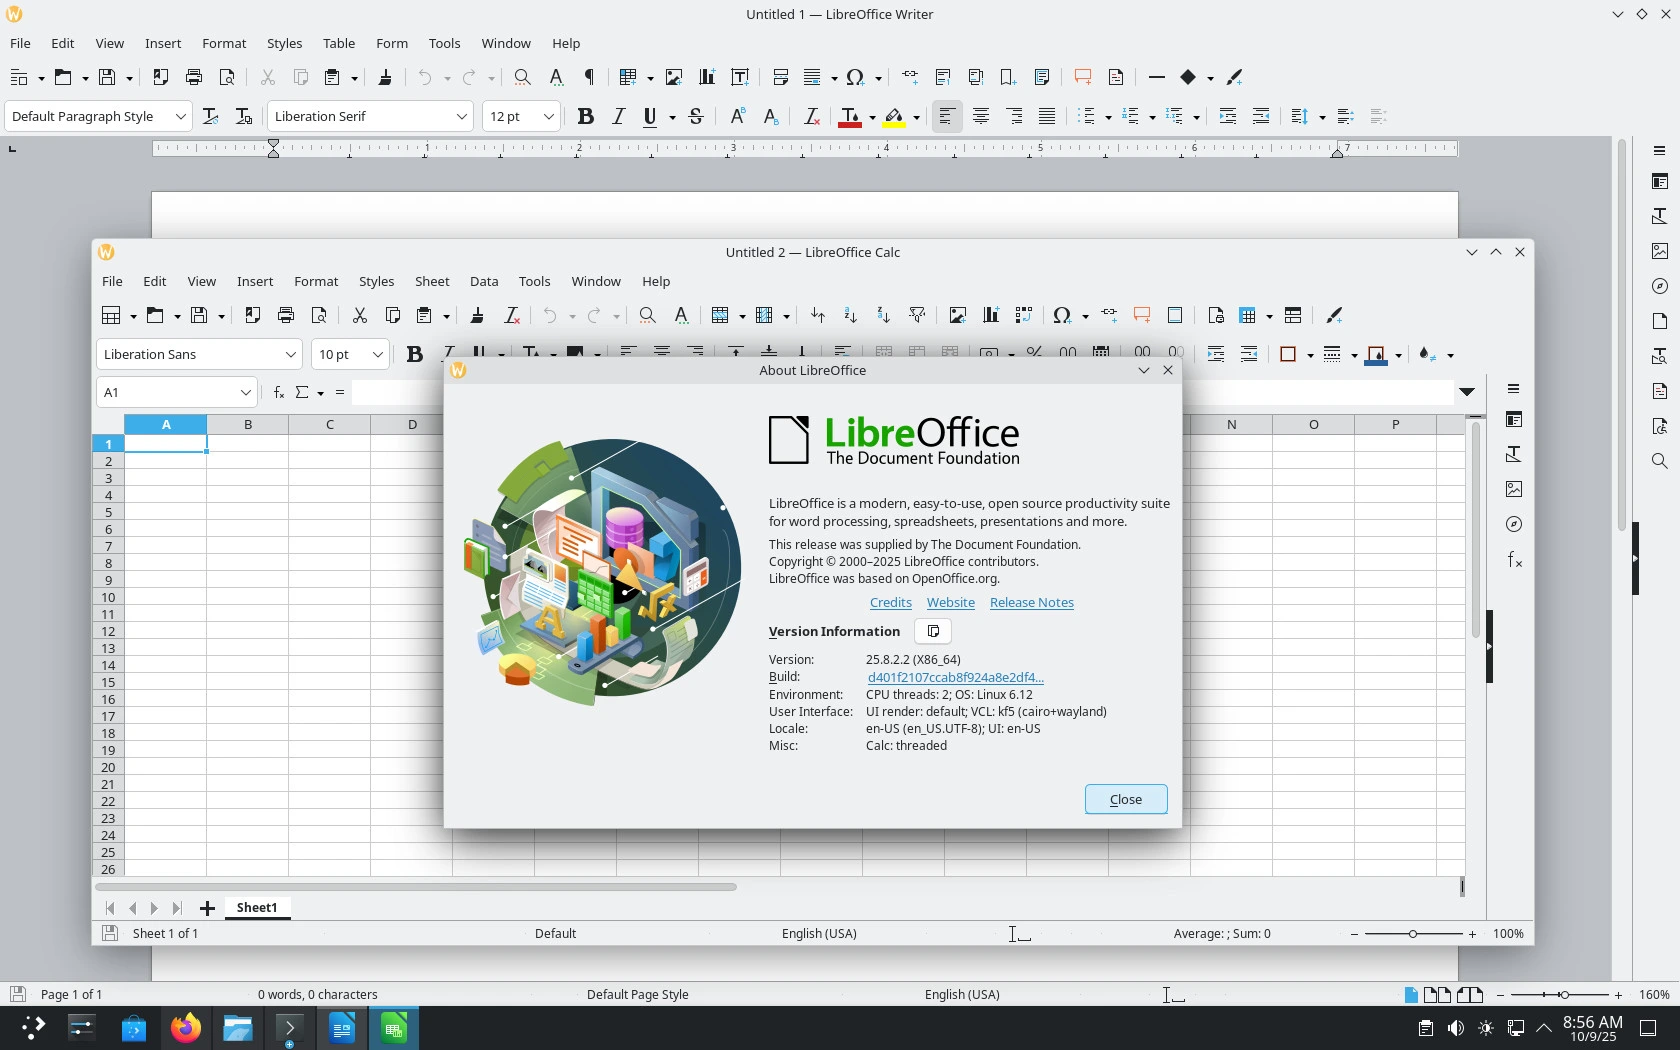Open the Liberation Sans font name dropdown

click(290, 354)
